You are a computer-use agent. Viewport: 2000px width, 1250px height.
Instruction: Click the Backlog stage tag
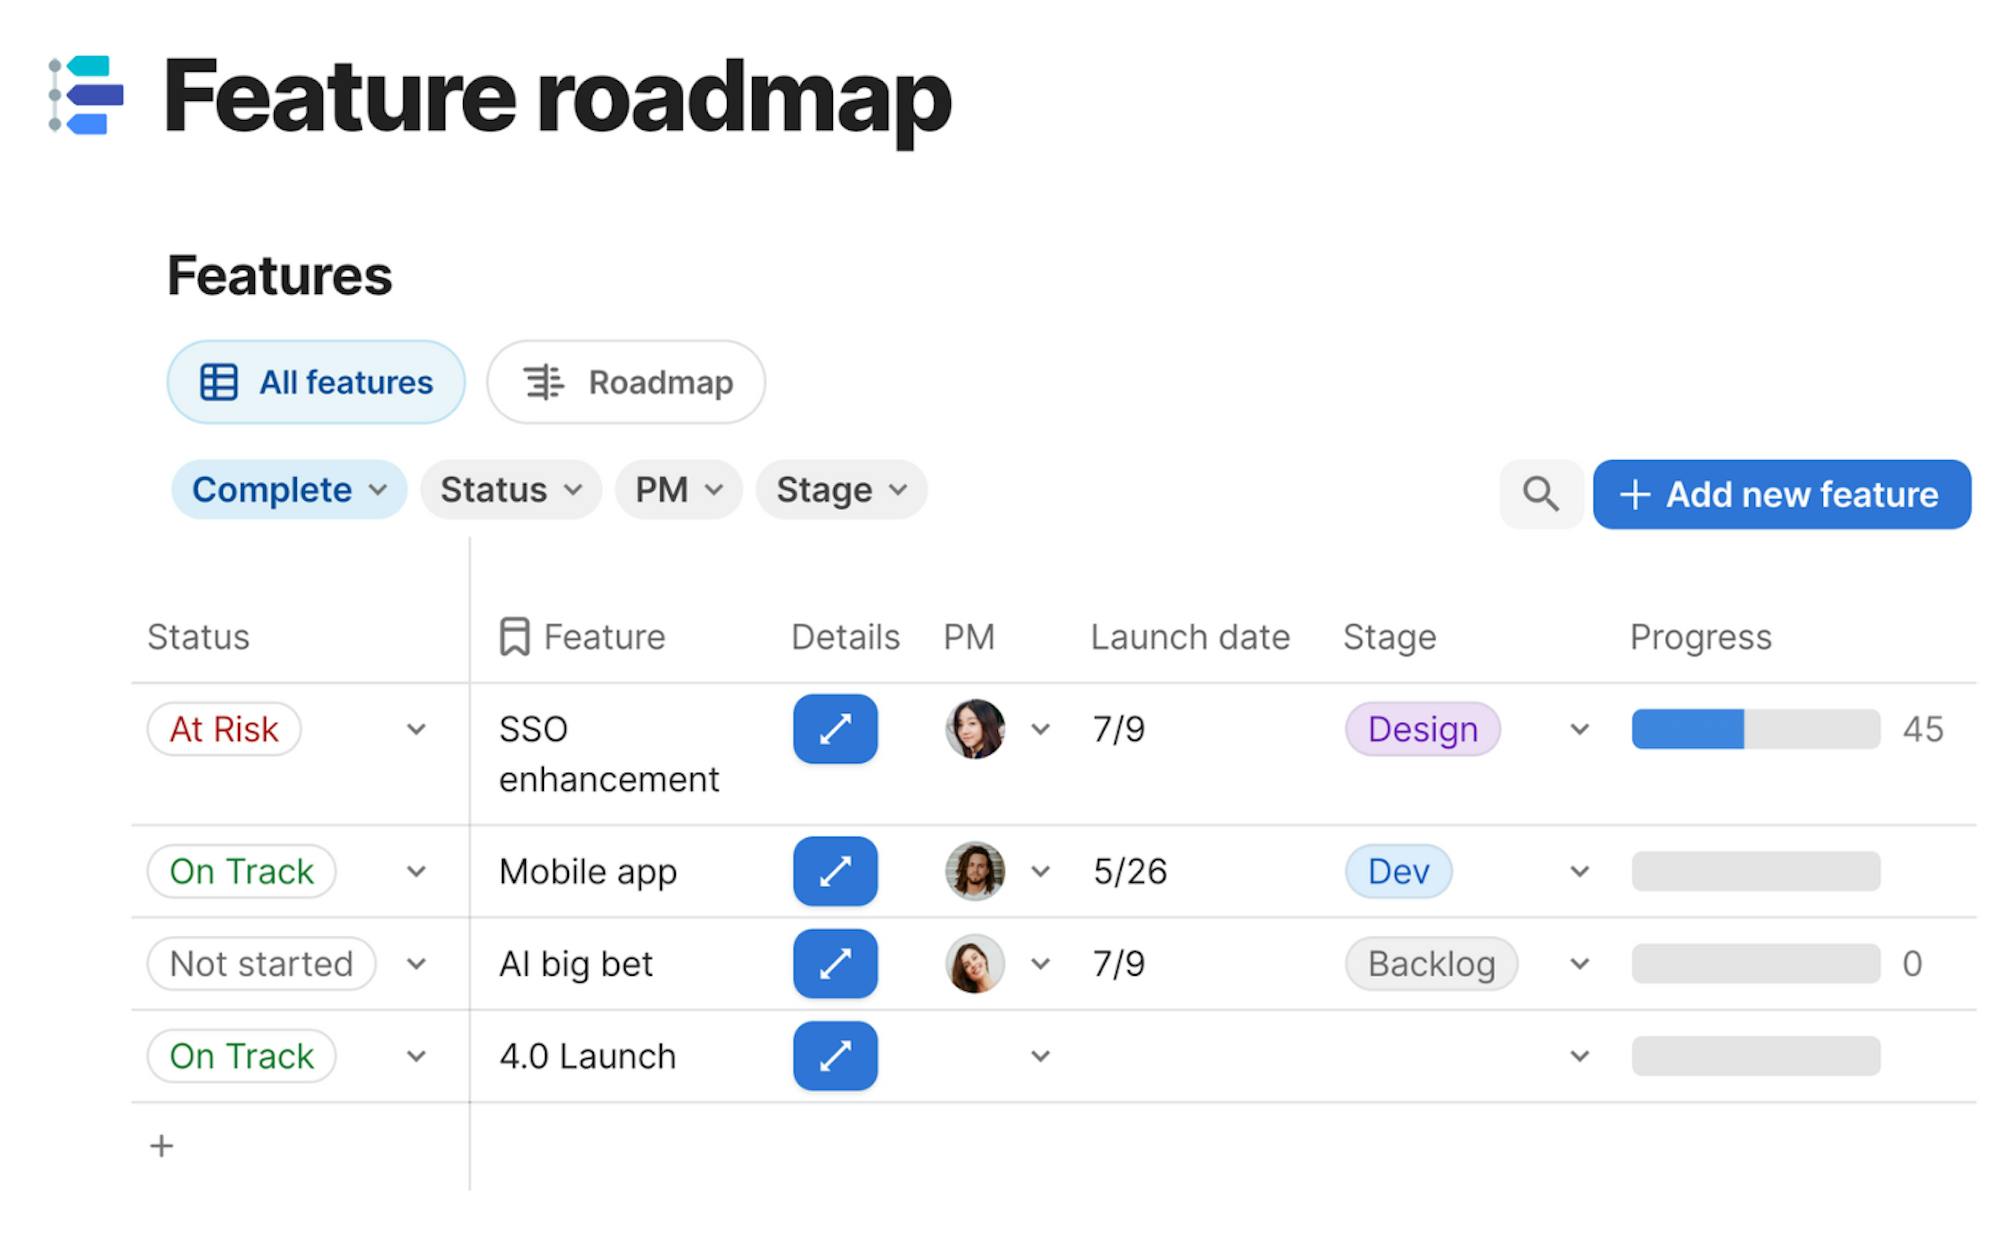click(1431, 964)
